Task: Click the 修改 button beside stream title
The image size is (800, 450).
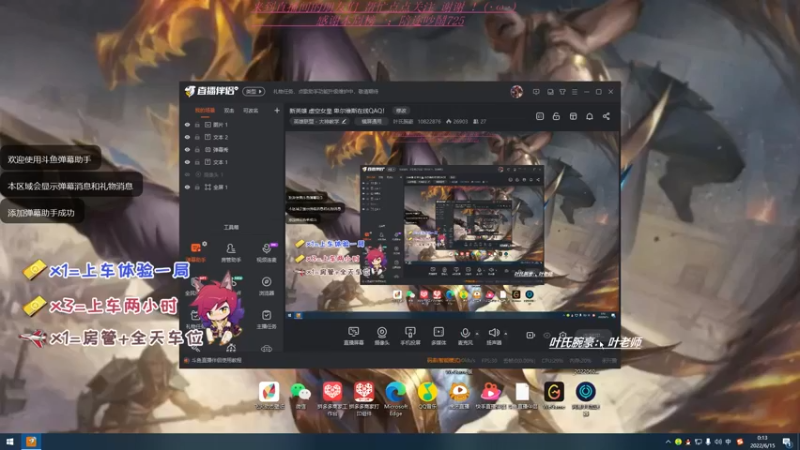Action: coord(401,111)
